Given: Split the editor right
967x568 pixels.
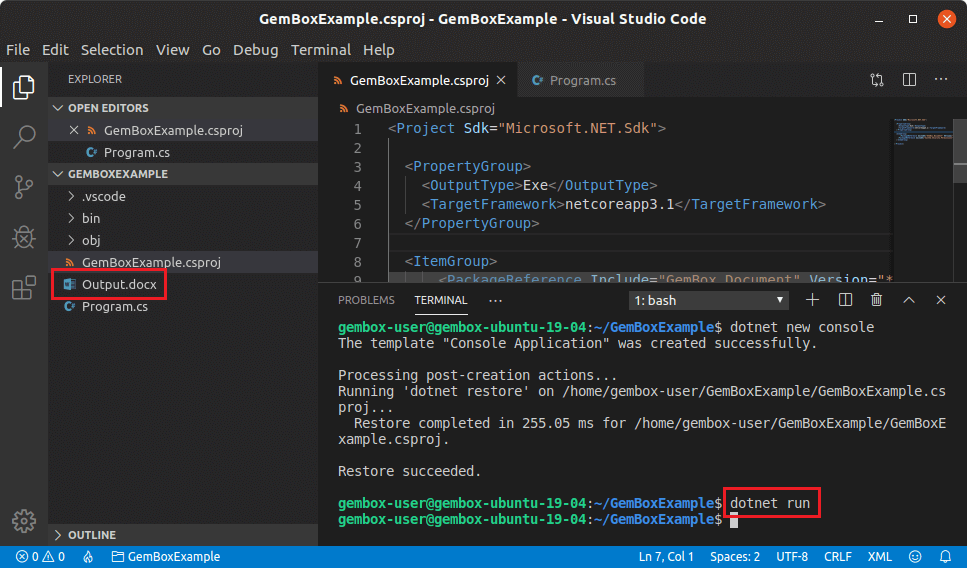Looking at the screenshot, I should [x=909, y=80].
